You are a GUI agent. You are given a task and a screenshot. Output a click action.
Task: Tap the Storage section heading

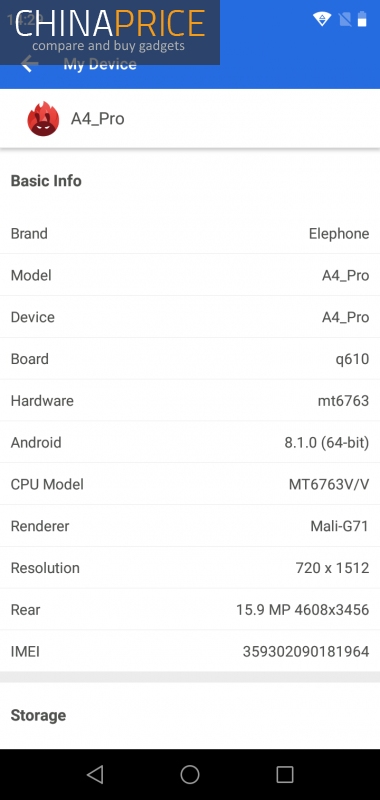click(x=38, y=715)
